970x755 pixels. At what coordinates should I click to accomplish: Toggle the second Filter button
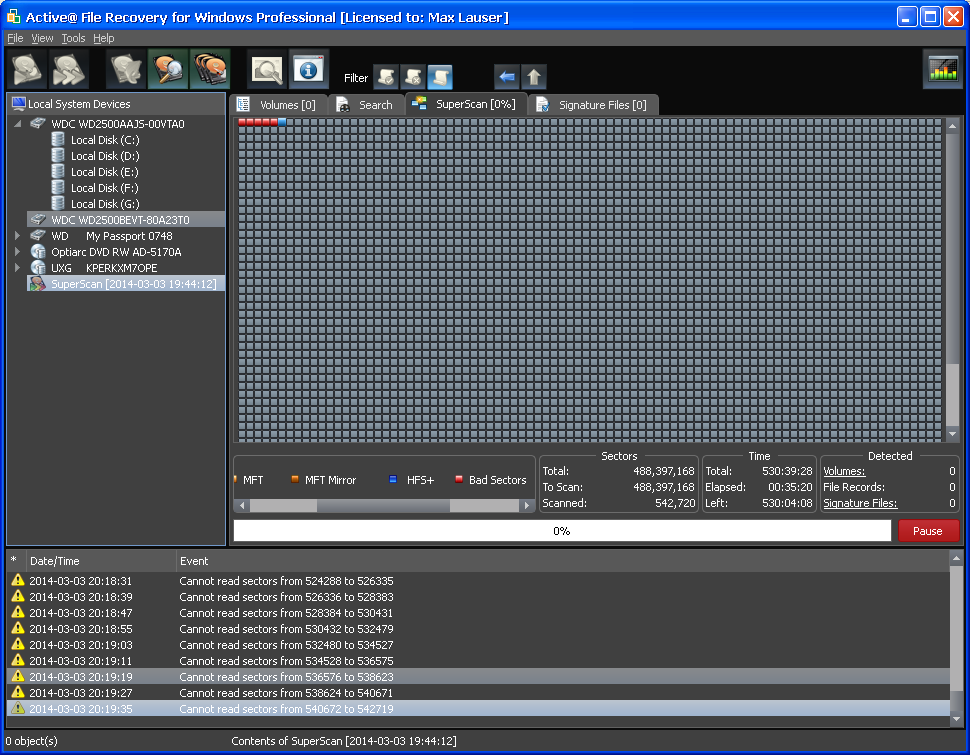point(412,77)
